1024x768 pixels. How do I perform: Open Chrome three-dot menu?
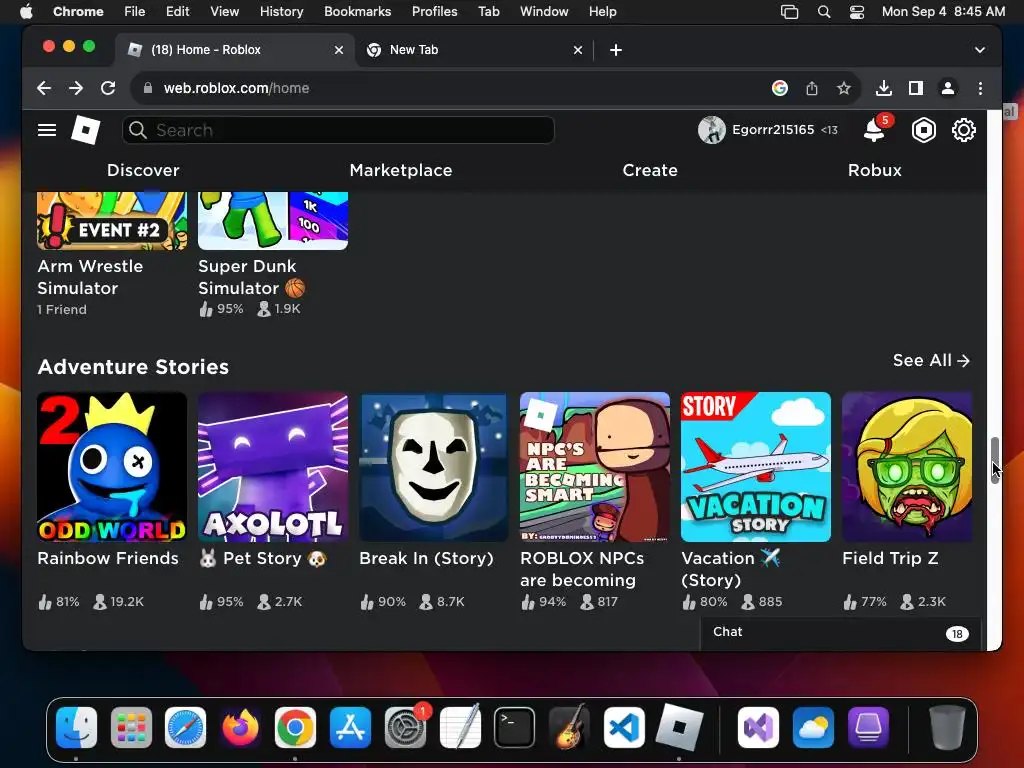tap(980, 88)
